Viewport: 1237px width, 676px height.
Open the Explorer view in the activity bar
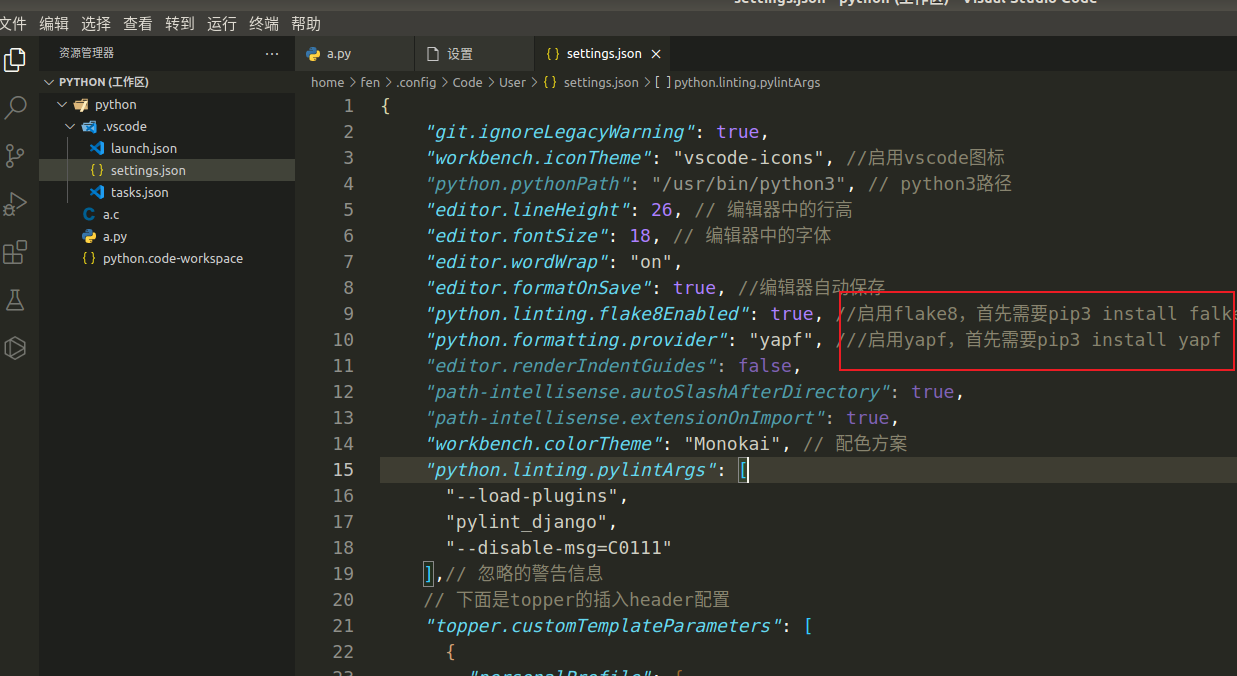click(x=15, y=60)
